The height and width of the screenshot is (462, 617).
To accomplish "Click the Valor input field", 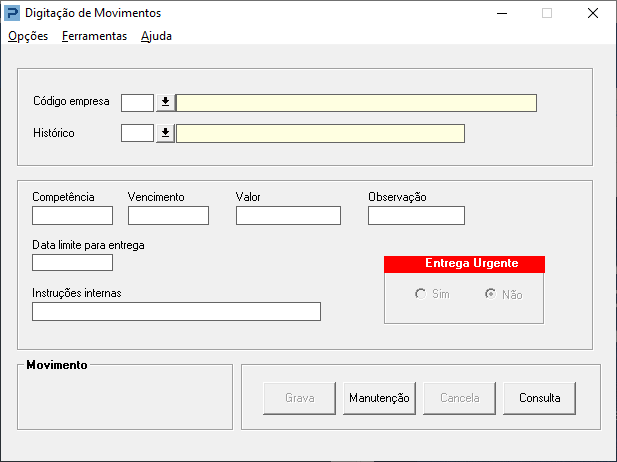I will point(288,215).
